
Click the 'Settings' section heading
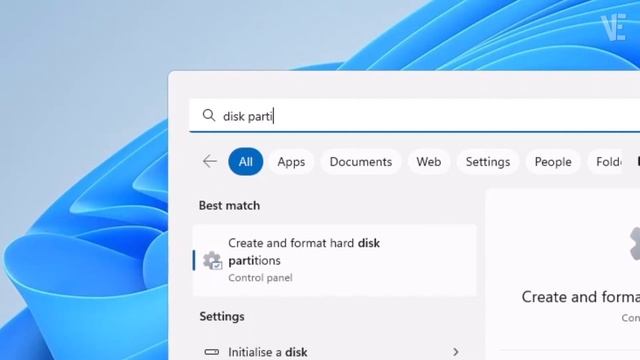(222, 316)
